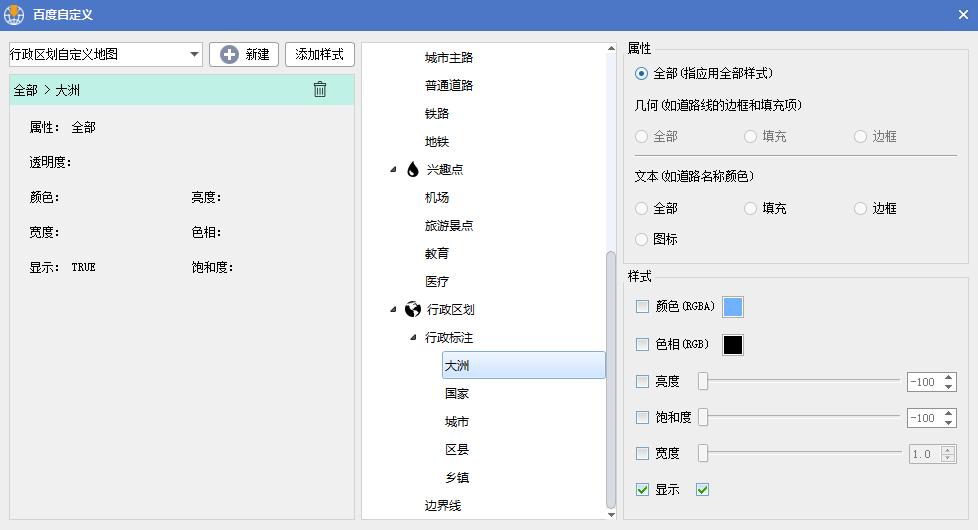
Task: Enable the 饱和度 checkbox
Action: coord(642,417)
